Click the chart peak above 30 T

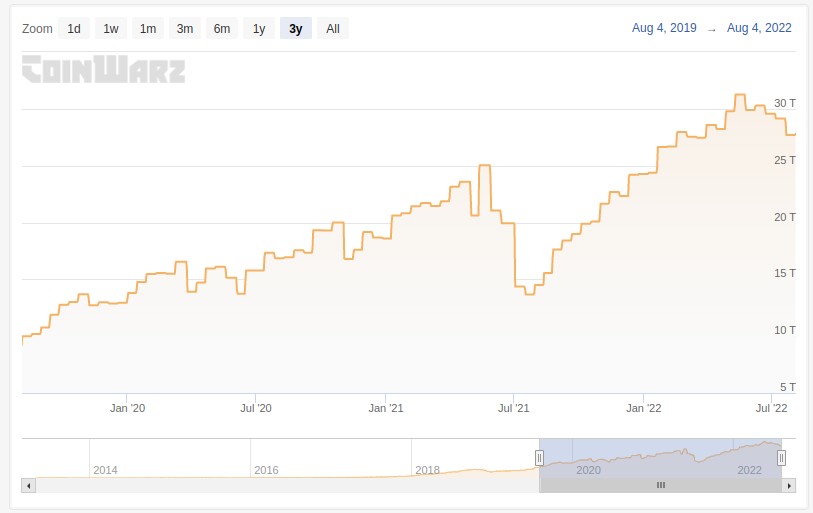pos(740,95)
